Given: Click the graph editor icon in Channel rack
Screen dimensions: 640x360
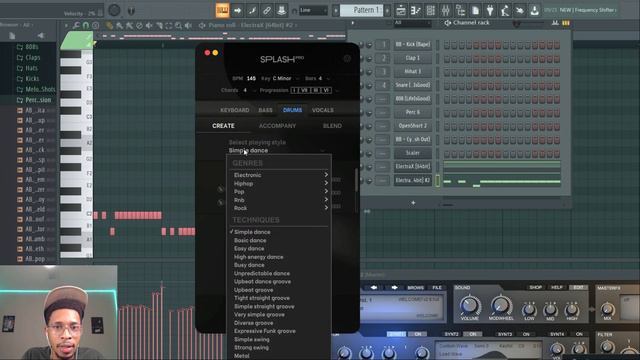Looking at the screenshot, I should [x=555, y=23].
